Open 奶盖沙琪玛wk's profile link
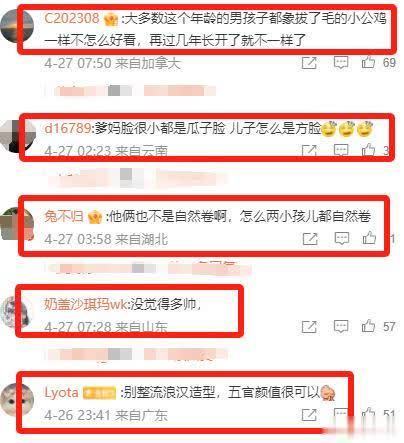This screenshot has width=404, height=443. point(85,304)
